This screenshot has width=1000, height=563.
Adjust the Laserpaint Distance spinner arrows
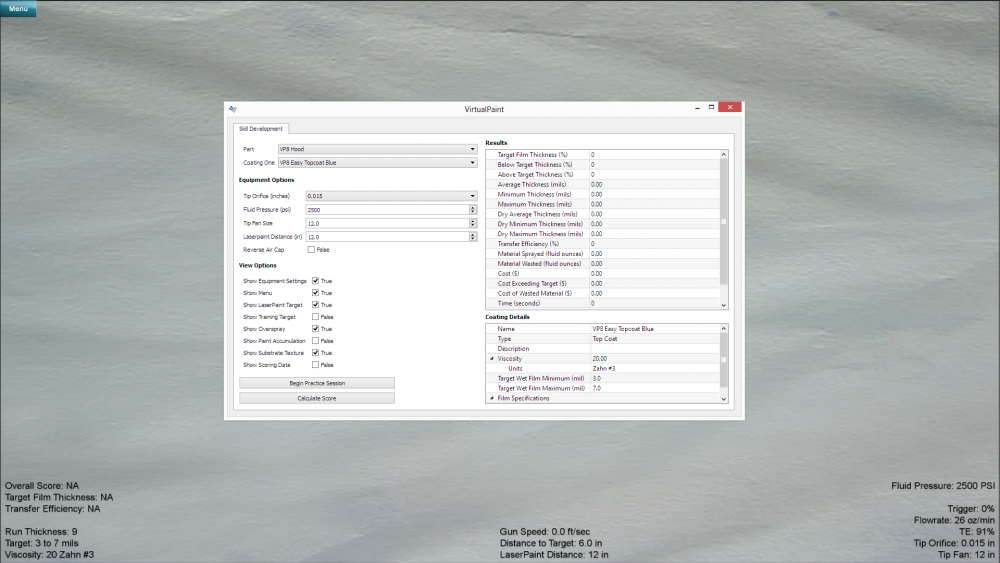(x=473, y=237)
